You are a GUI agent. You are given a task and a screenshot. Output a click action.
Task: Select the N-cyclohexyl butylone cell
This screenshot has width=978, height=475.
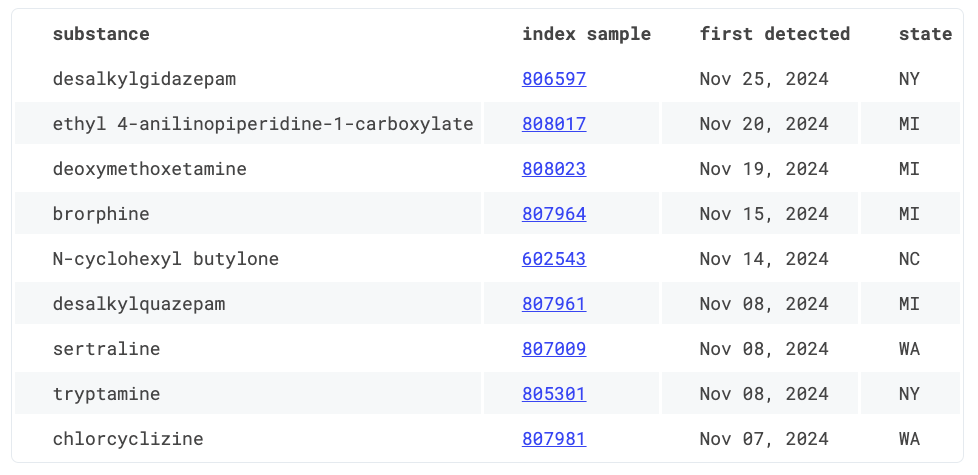tap(248, 259)
